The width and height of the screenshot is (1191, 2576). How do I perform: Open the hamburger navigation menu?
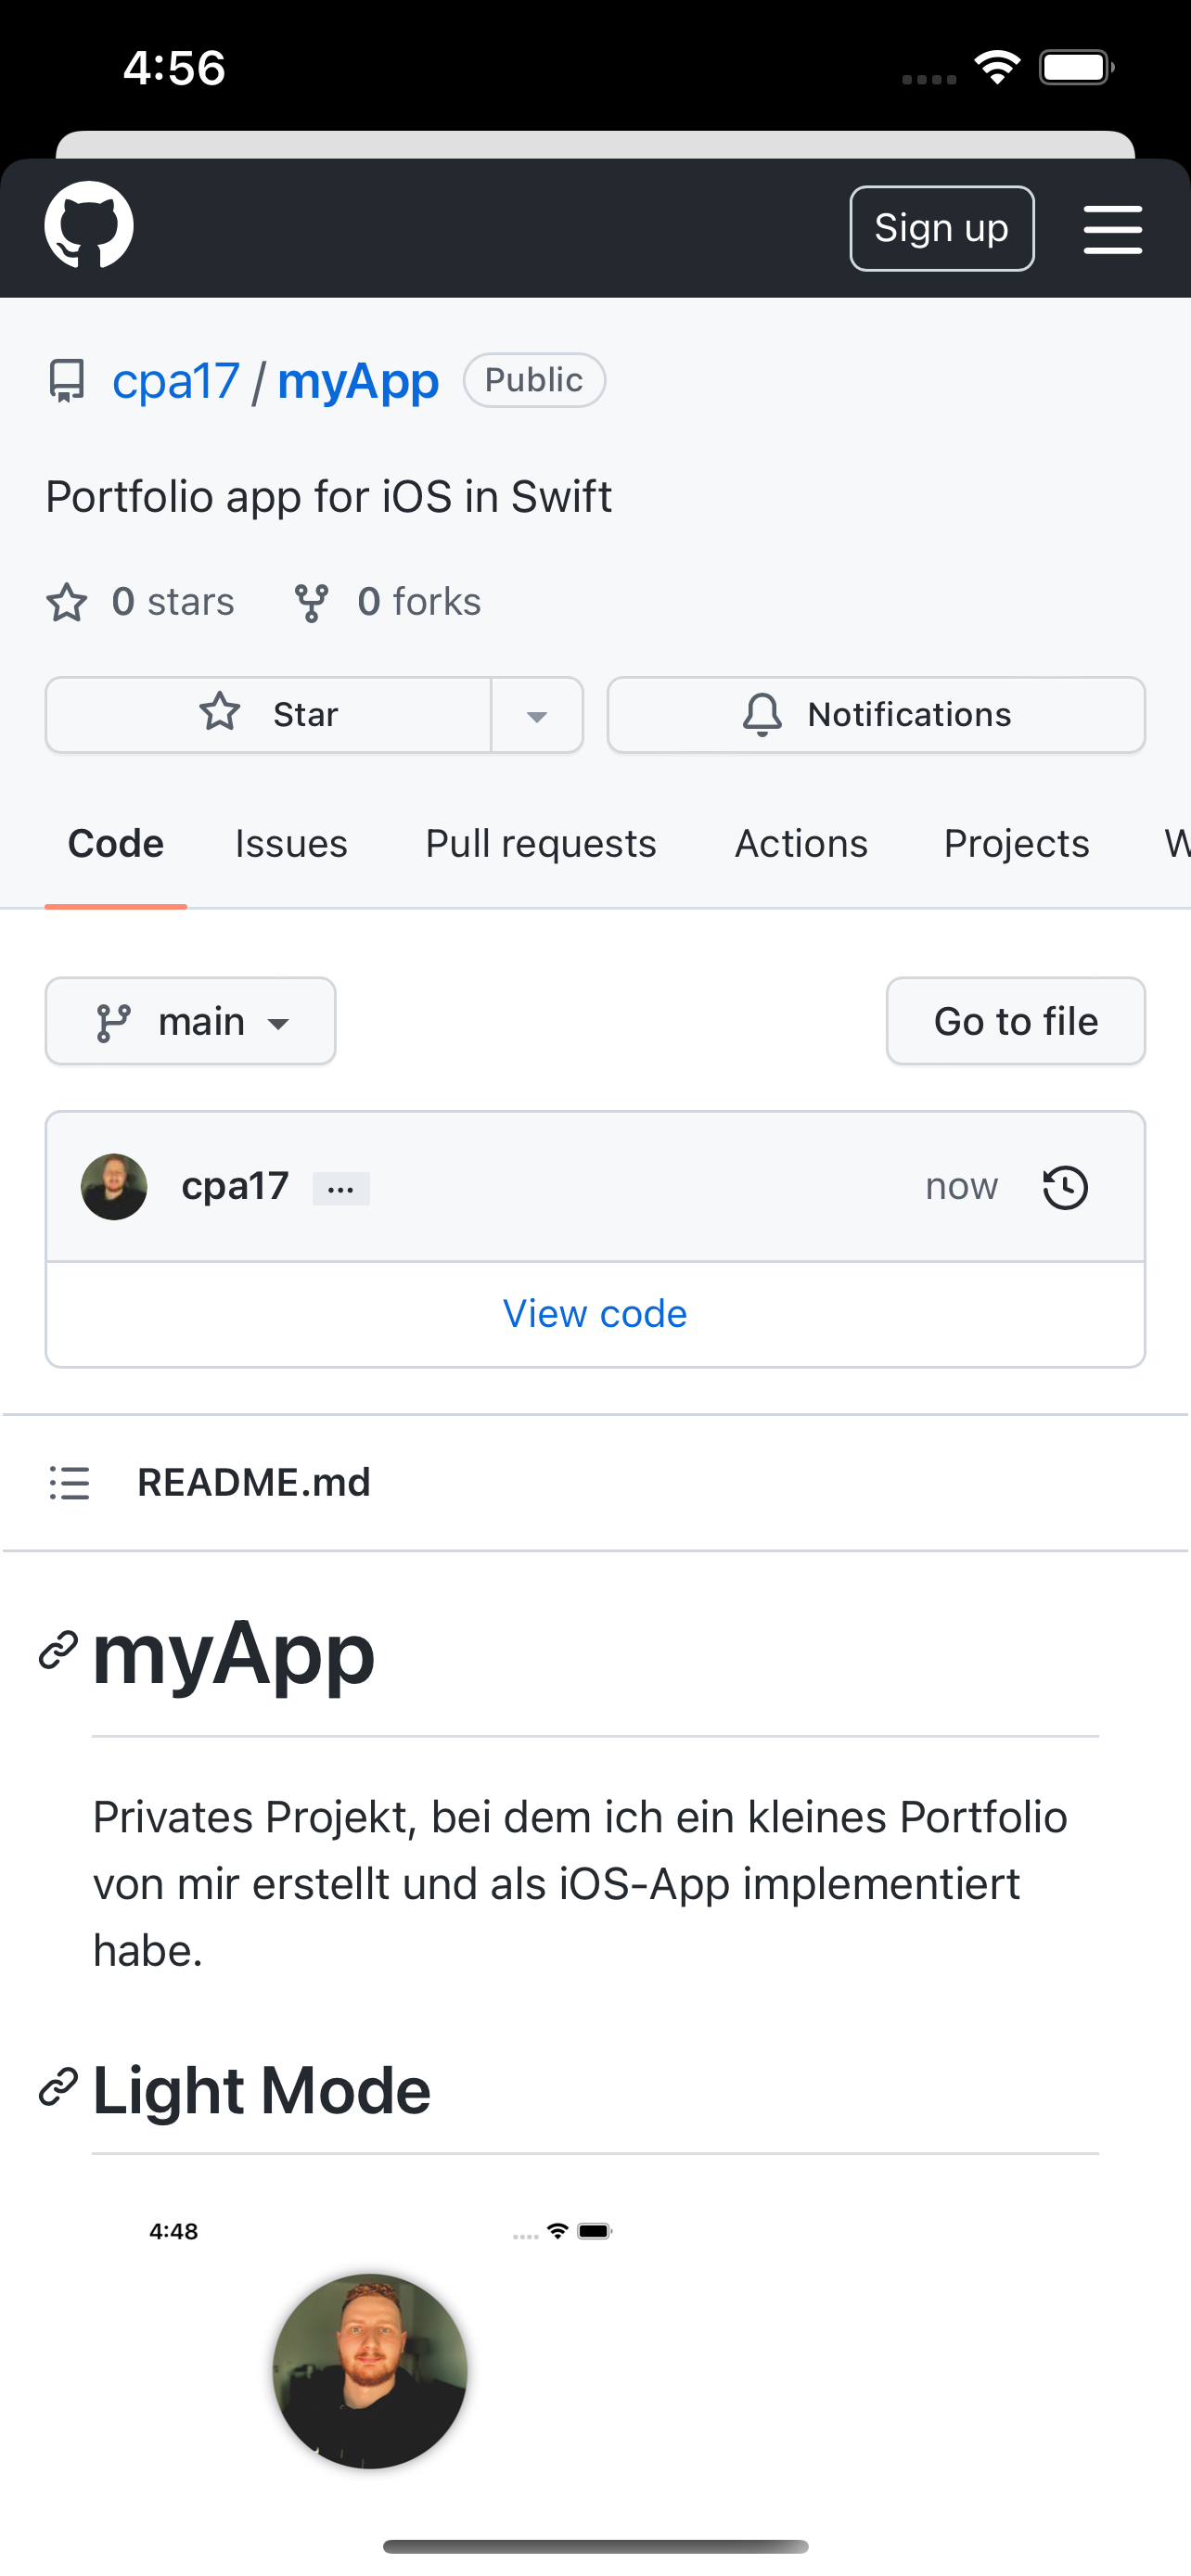pos(1112,228)
